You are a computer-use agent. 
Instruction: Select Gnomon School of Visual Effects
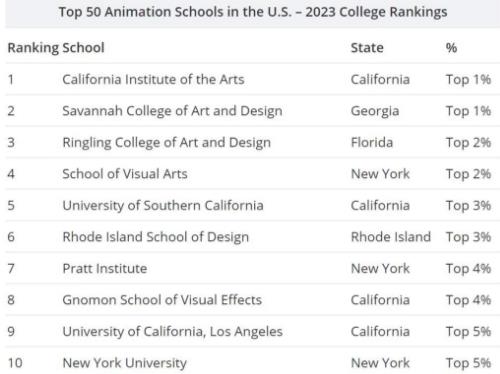[x=162, y=300]
